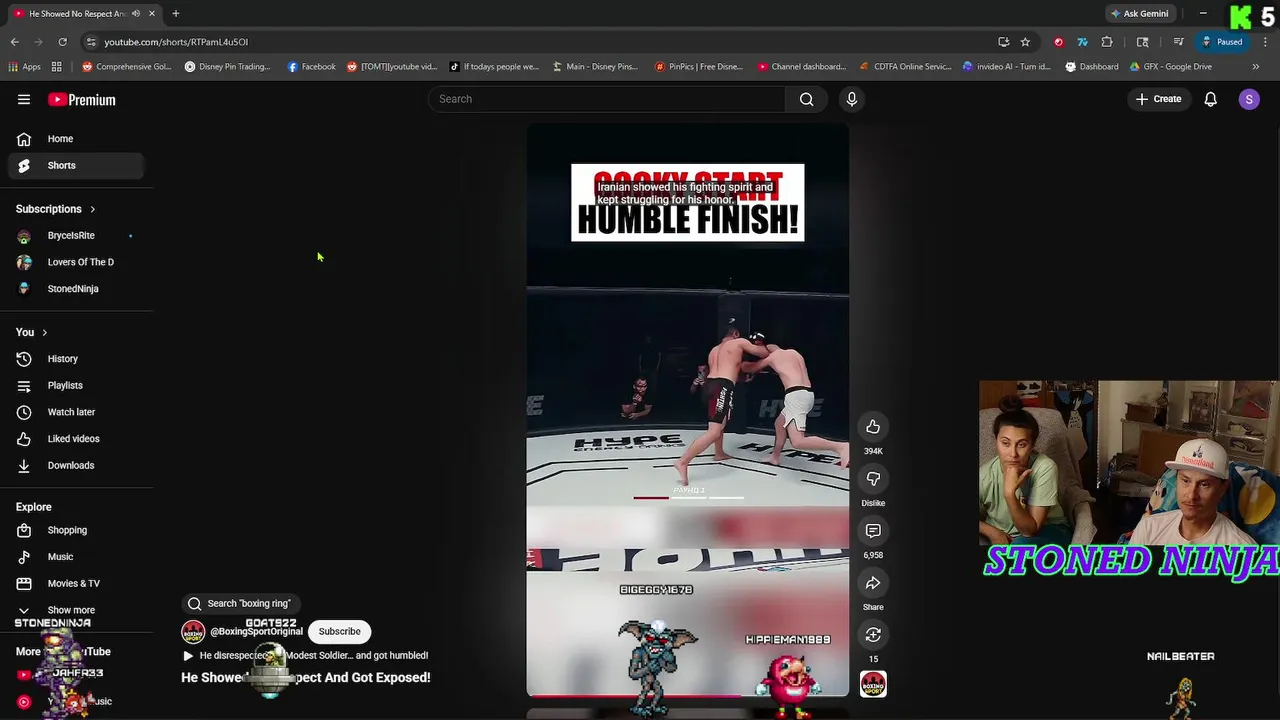Bookmark this page with star icon
Image resolution: width=1280 pixels, height=720 pixels.
tap(1025, 42)
